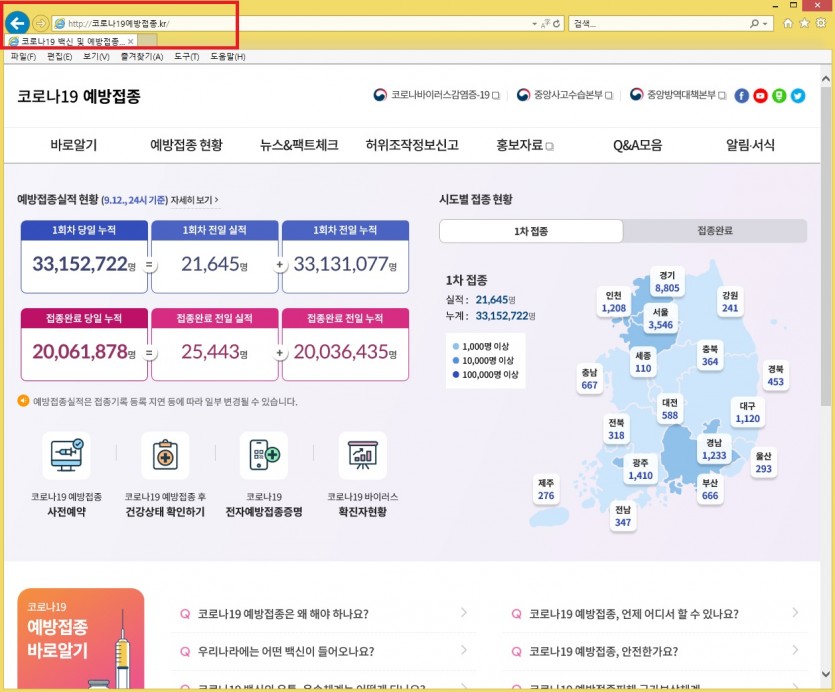This screenshot has width=835, height=692.
Task: Open the 즐겨찾기(A) favorites menu
Action: 143,57
